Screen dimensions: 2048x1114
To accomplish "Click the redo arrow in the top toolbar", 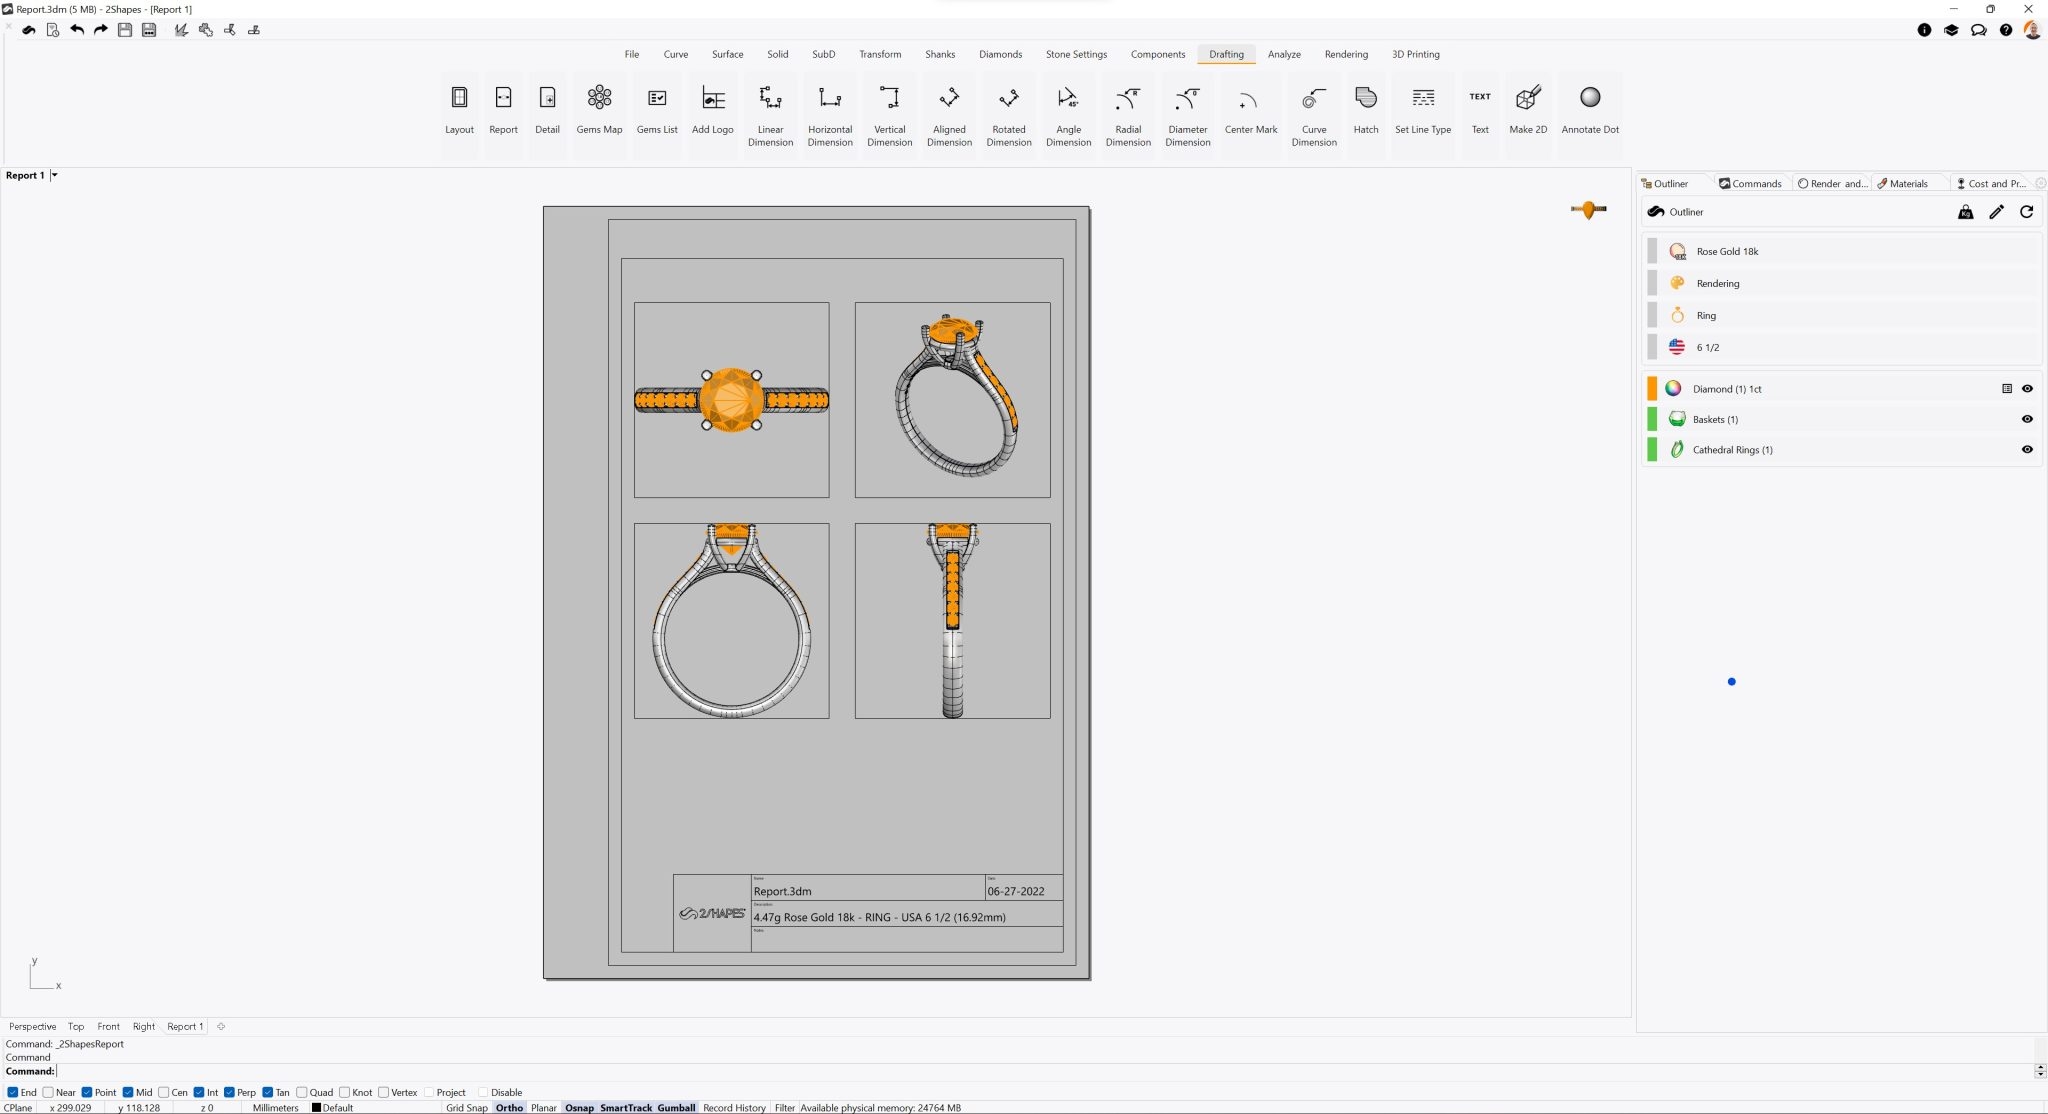I will click(x=101, y=30).
